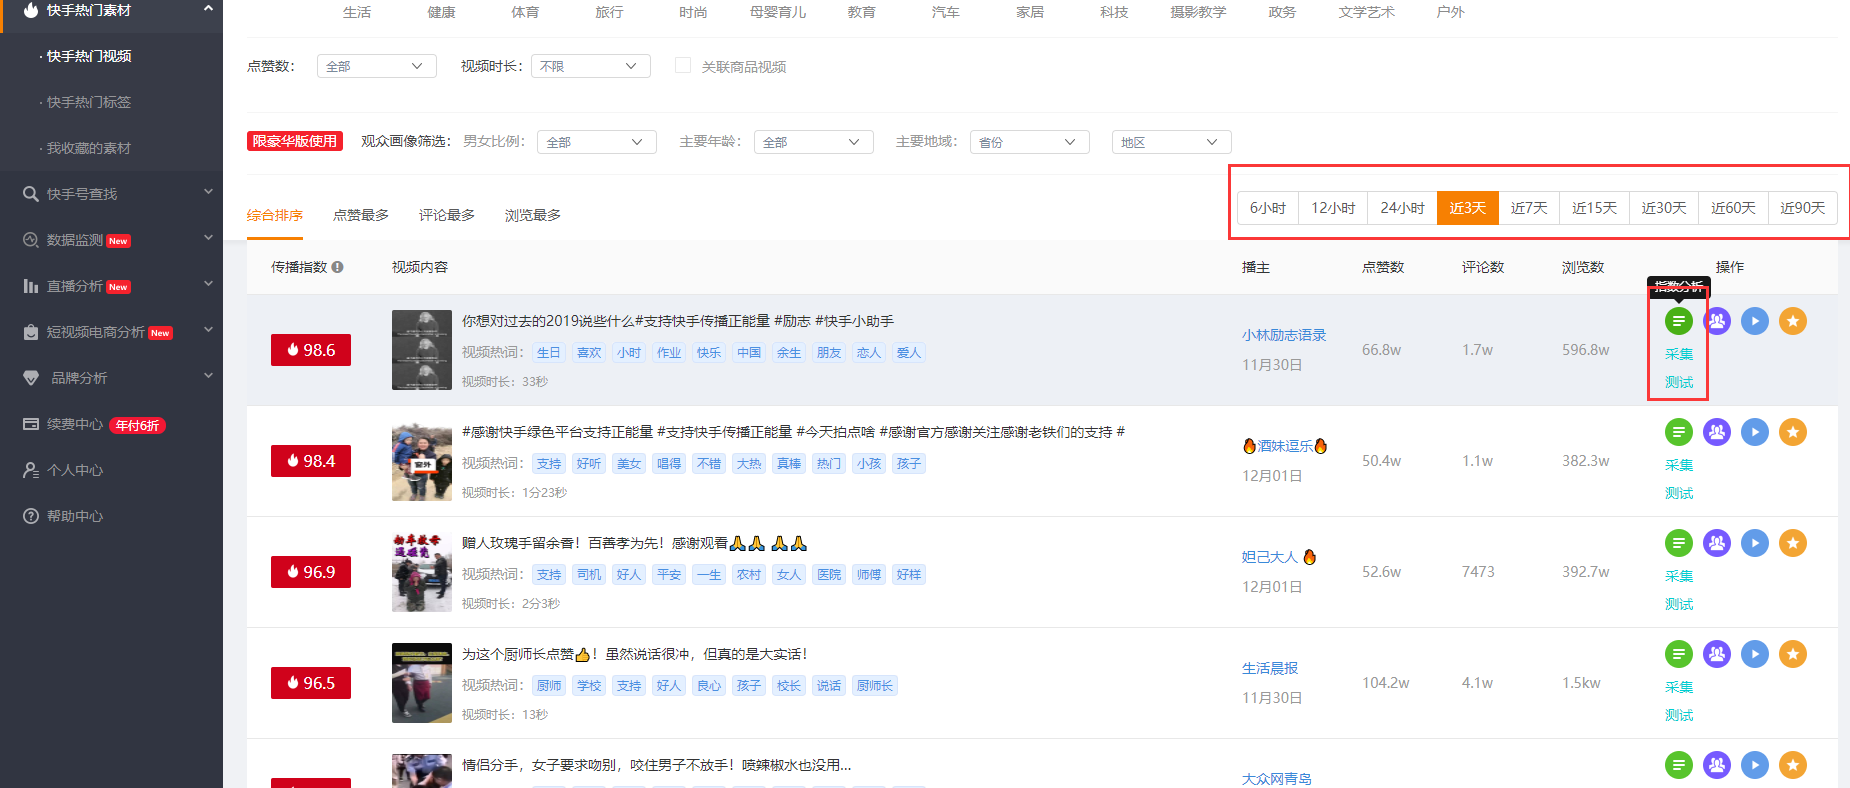Click the 快手号查找 search icon in sidebar
This screenshot has width=1850, height=788.
tap(31, 194)
